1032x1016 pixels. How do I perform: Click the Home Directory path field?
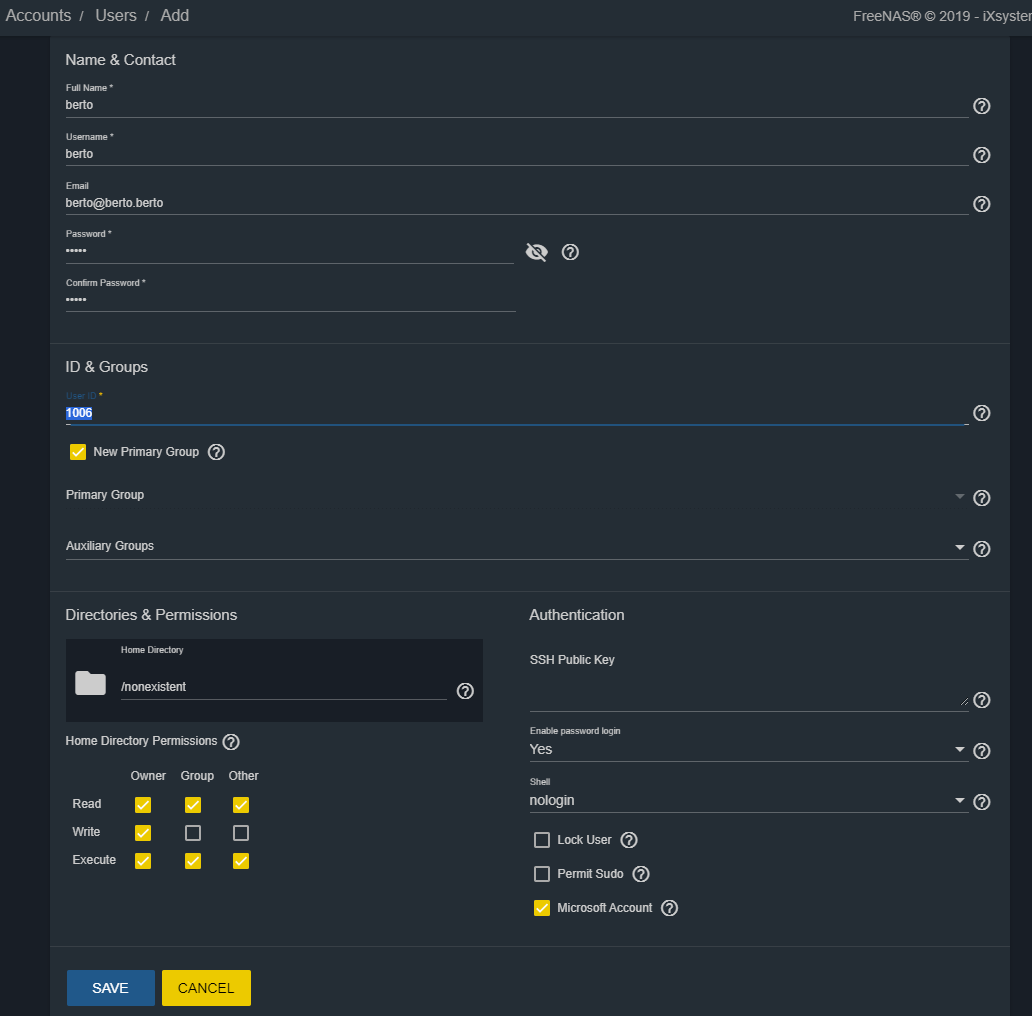point(284,687)
